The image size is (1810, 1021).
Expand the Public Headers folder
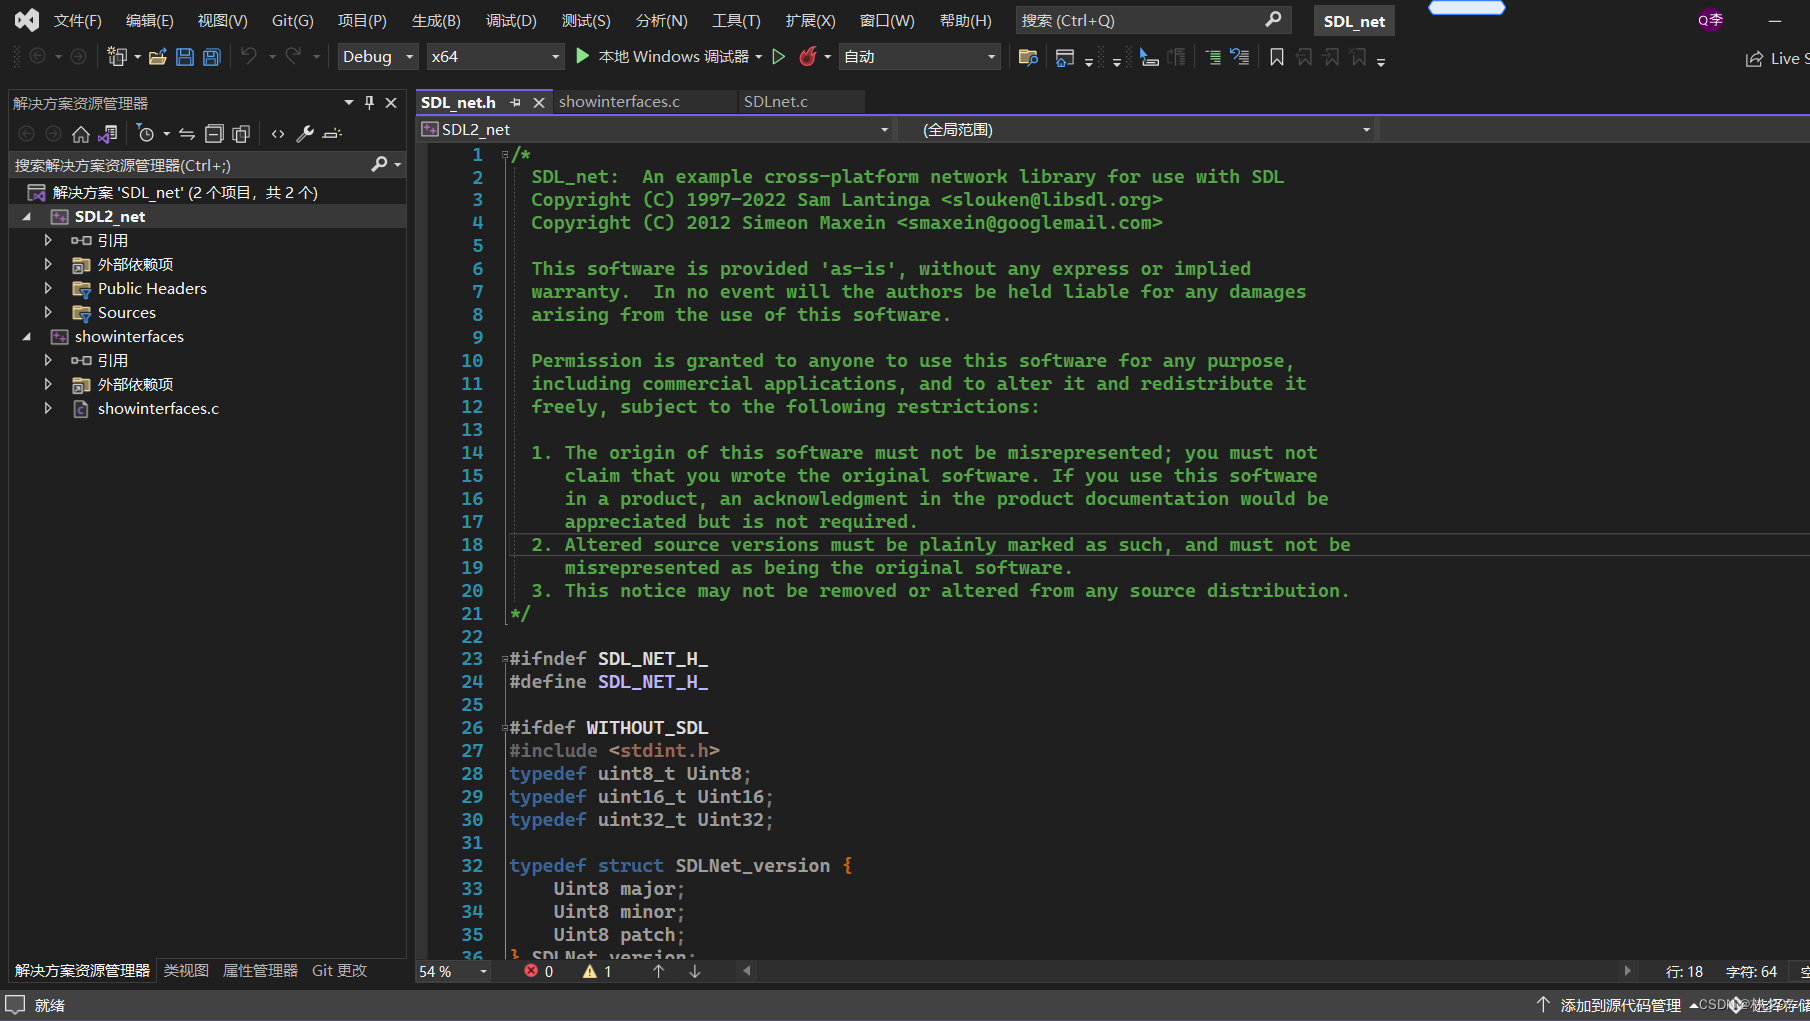pyautogui.click(x=47, y=288)
